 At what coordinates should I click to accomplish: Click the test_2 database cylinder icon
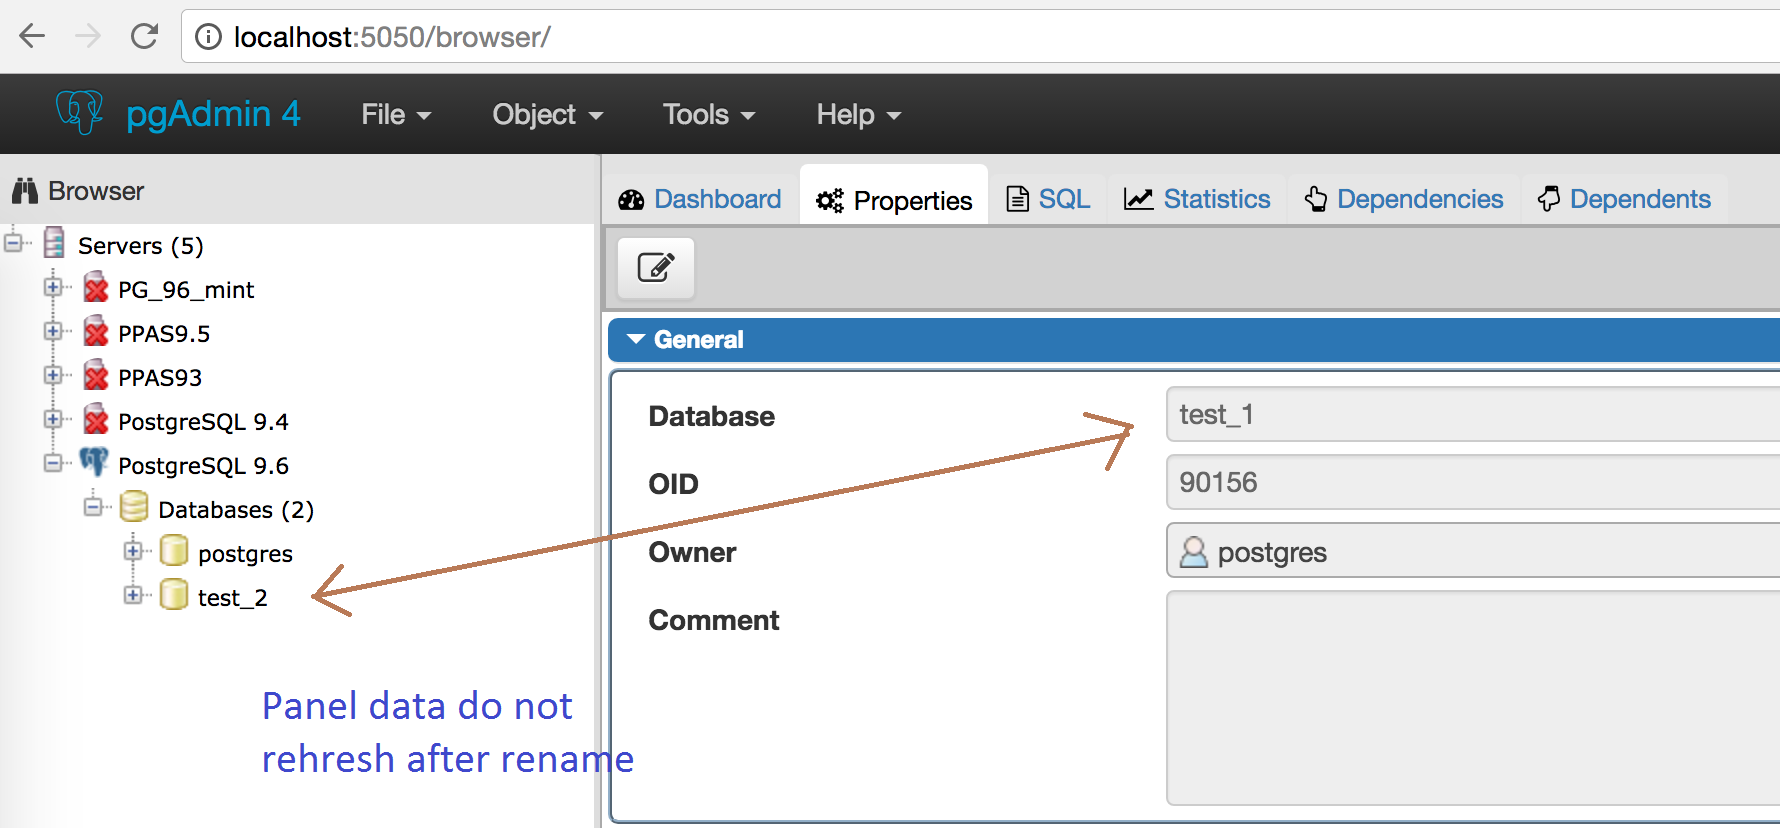click(x=174, y=596)
